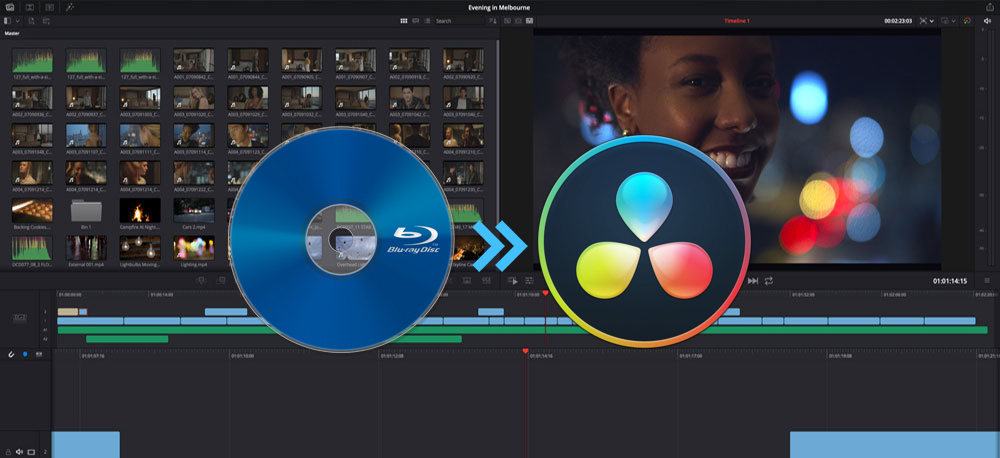Click the 01:00:14:00 upper ruler mark
1000x458 pixels.
coord(161,295)
